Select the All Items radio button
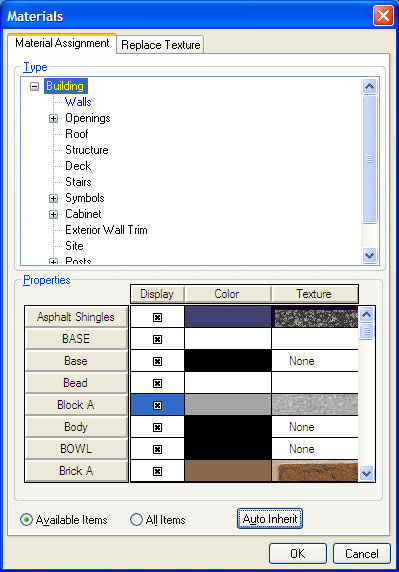Screen dimensions: 399x572 136,519
